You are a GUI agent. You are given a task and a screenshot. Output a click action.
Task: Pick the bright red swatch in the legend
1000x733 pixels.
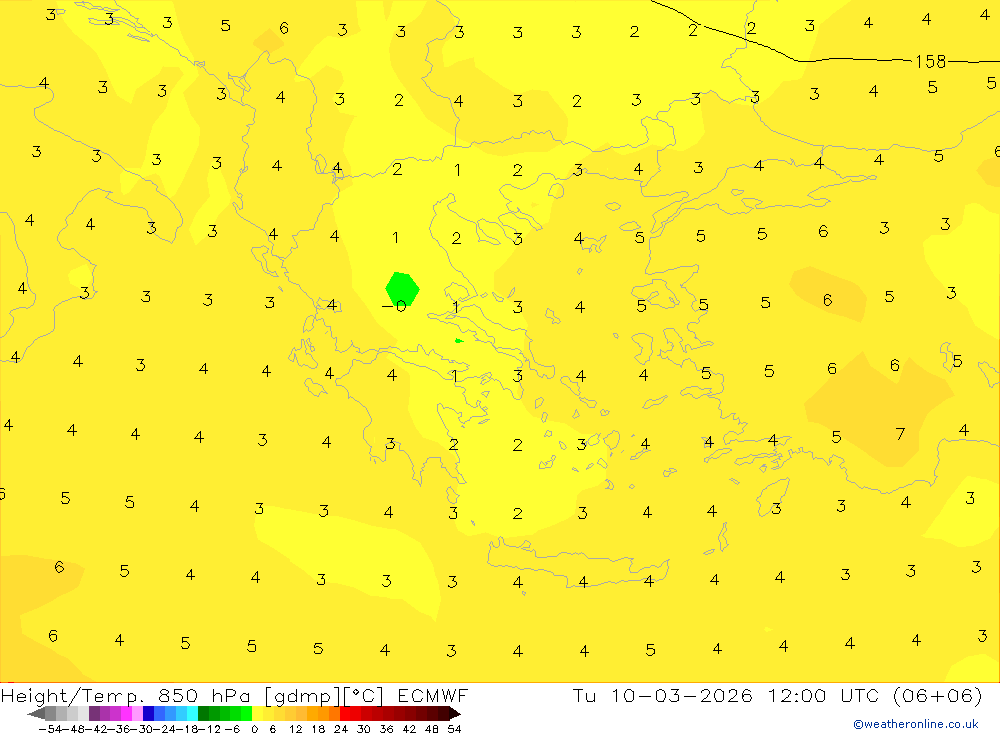[x=345, y=713]
